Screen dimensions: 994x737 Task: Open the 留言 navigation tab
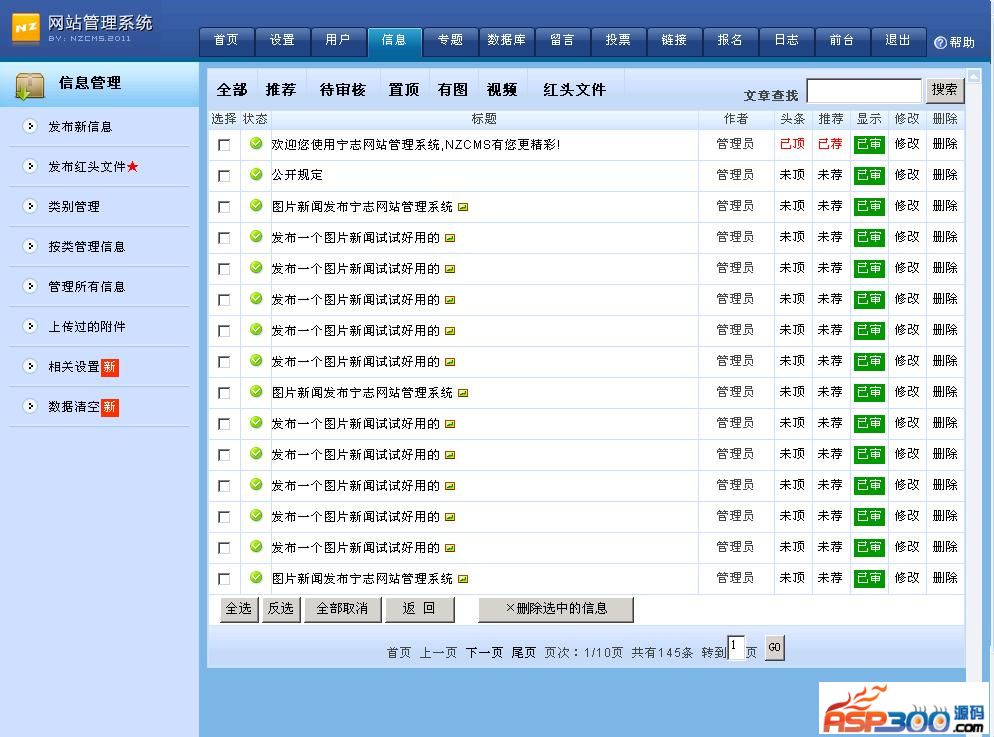[562, 41]
